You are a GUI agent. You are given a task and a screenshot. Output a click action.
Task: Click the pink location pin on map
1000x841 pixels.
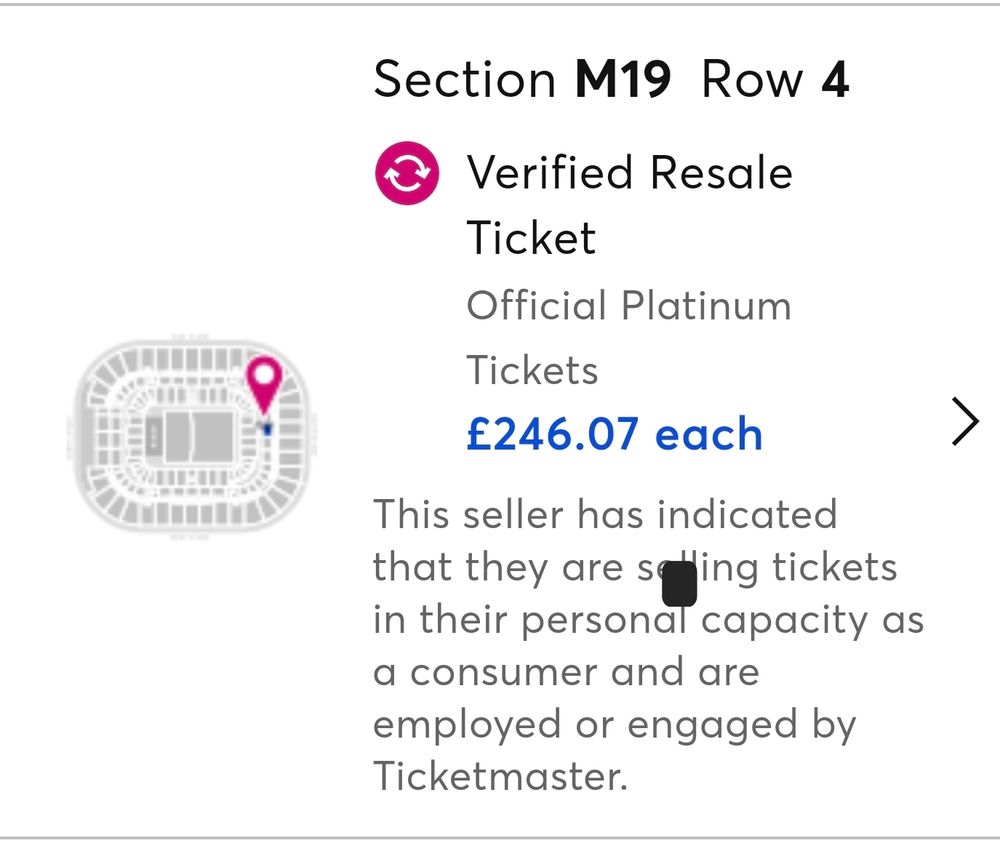[x=264, y=381]
